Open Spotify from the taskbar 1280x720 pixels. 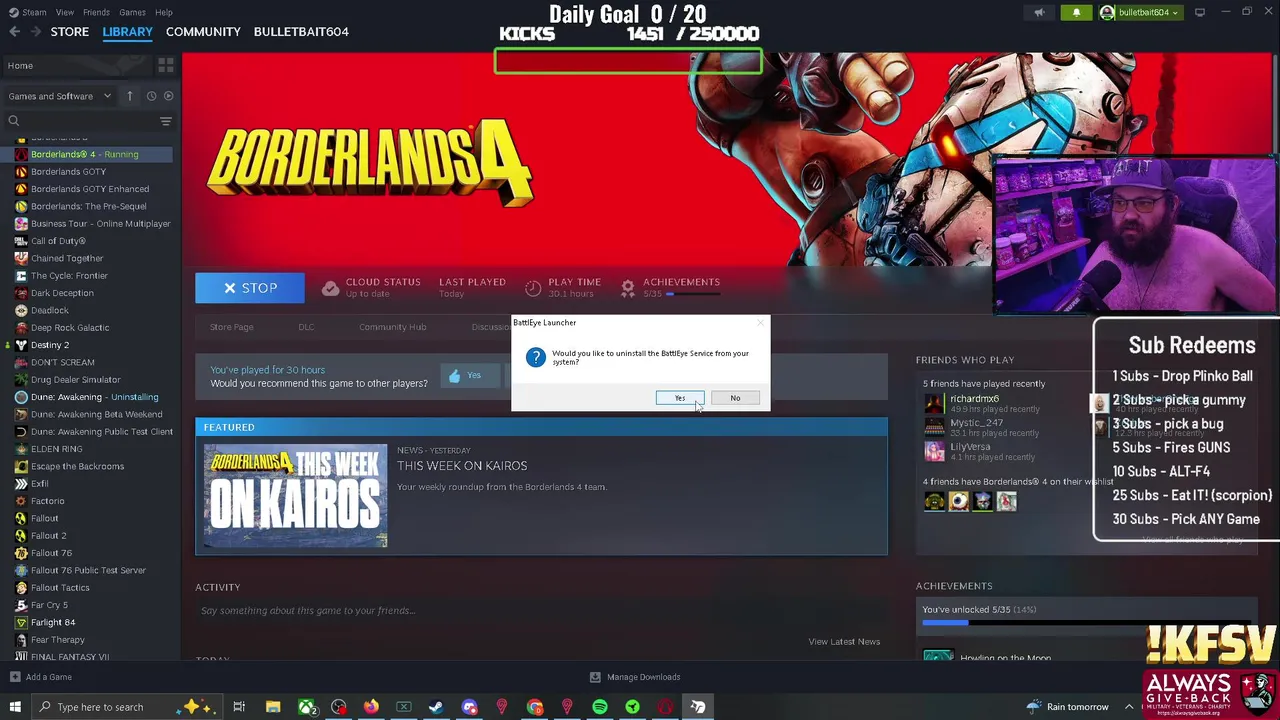coord(600,707)
